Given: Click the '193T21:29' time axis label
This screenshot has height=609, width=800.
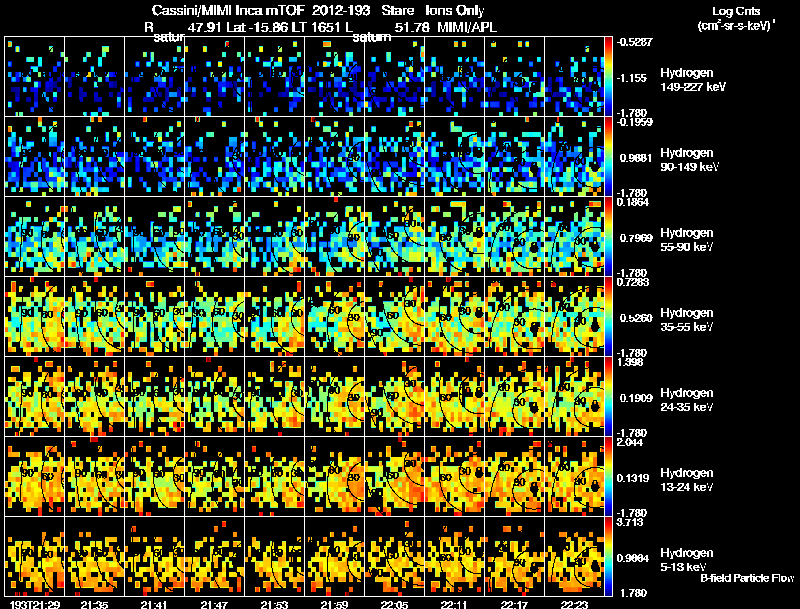Looking at the screenshot, I should (35, 604).
